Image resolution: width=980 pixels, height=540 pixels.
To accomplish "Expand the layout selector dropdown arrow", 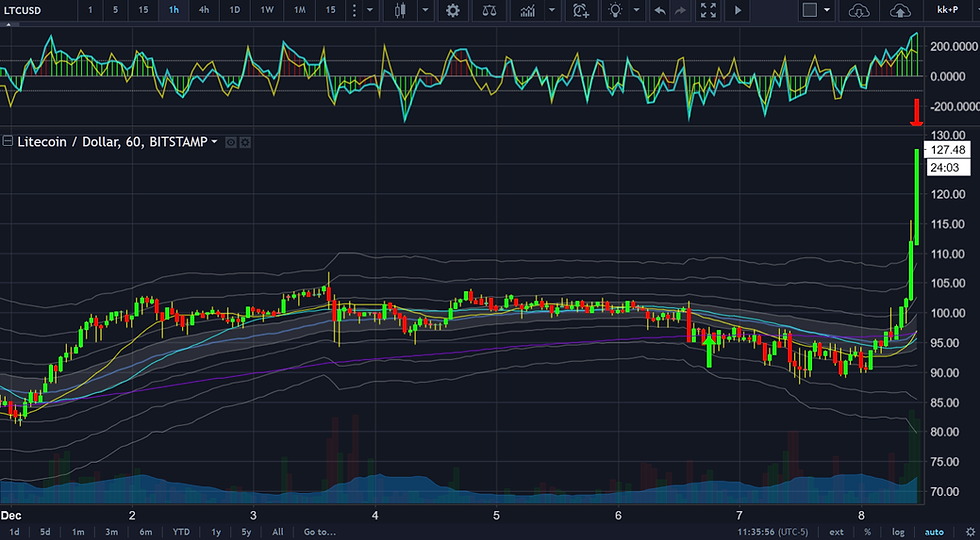I will click(828, 10).
